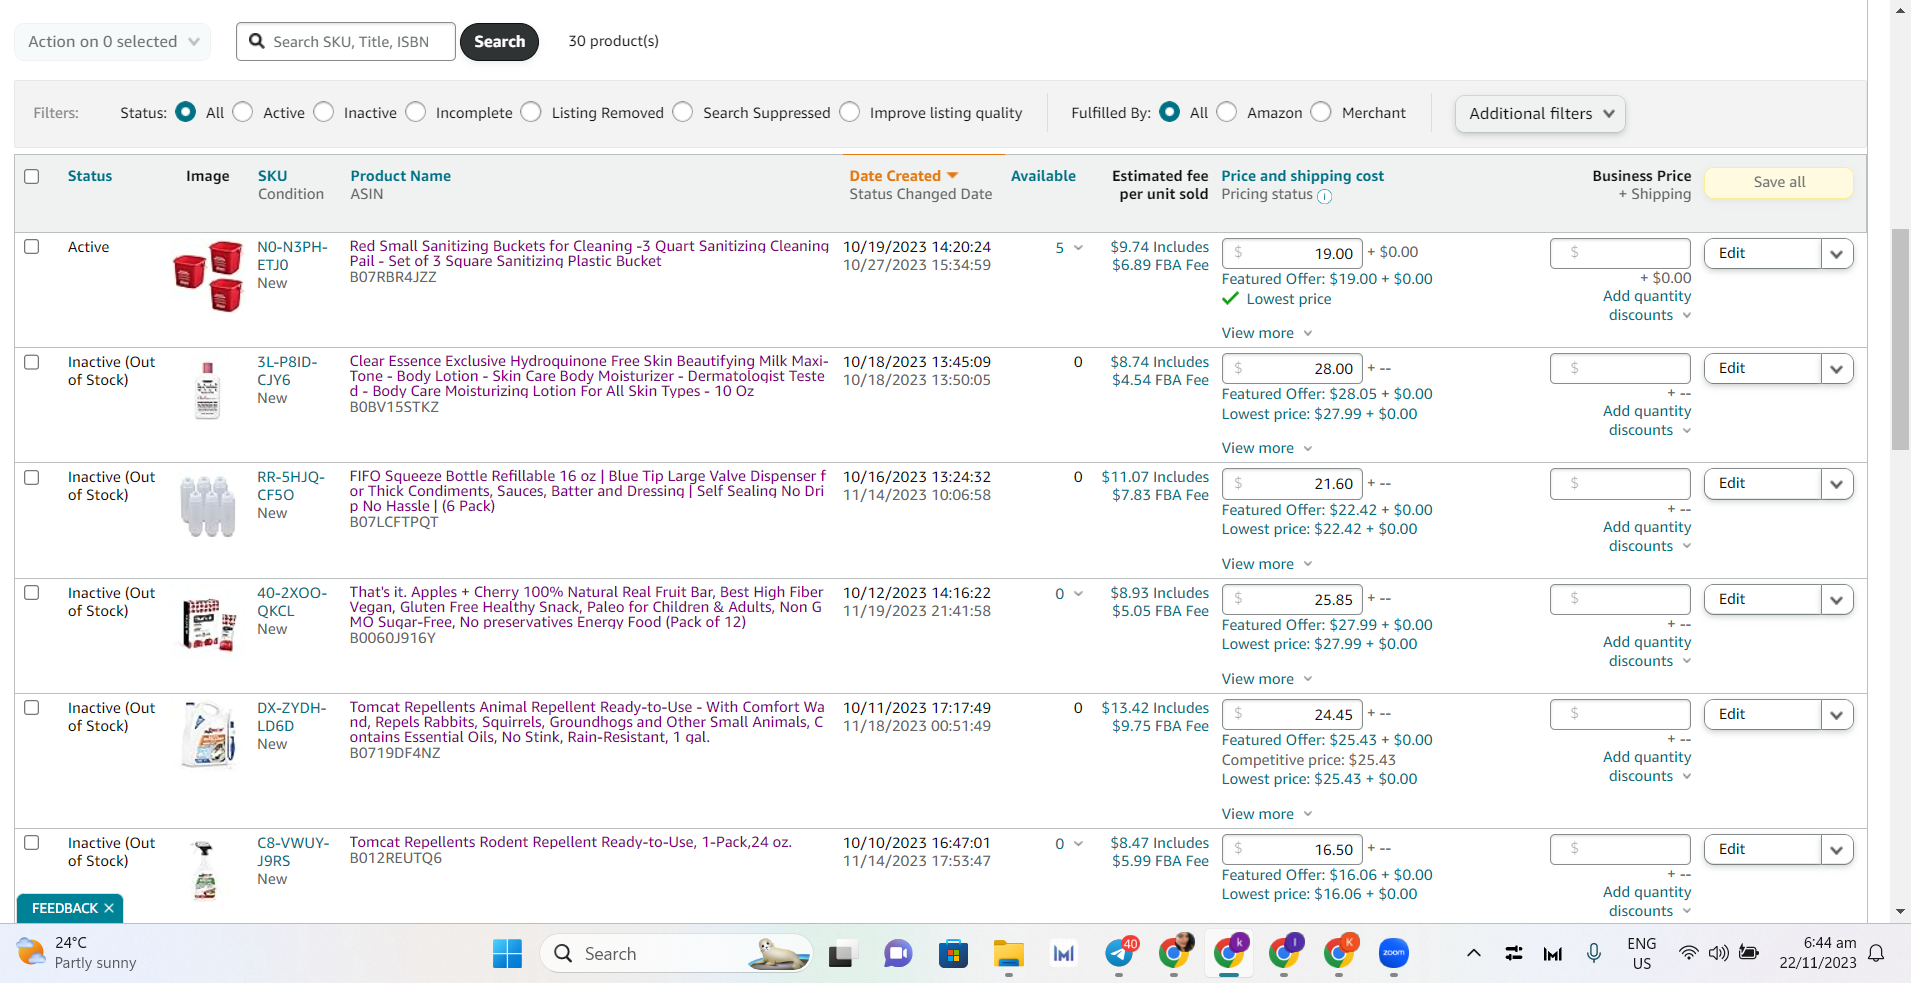Open the red sanitizing buckets product image

point(208,276)
